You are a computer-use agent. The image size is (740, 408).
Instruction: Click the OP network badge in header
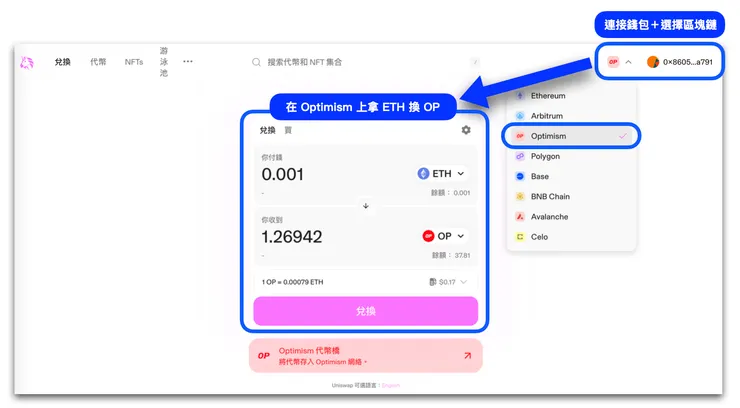pos(613,62)
